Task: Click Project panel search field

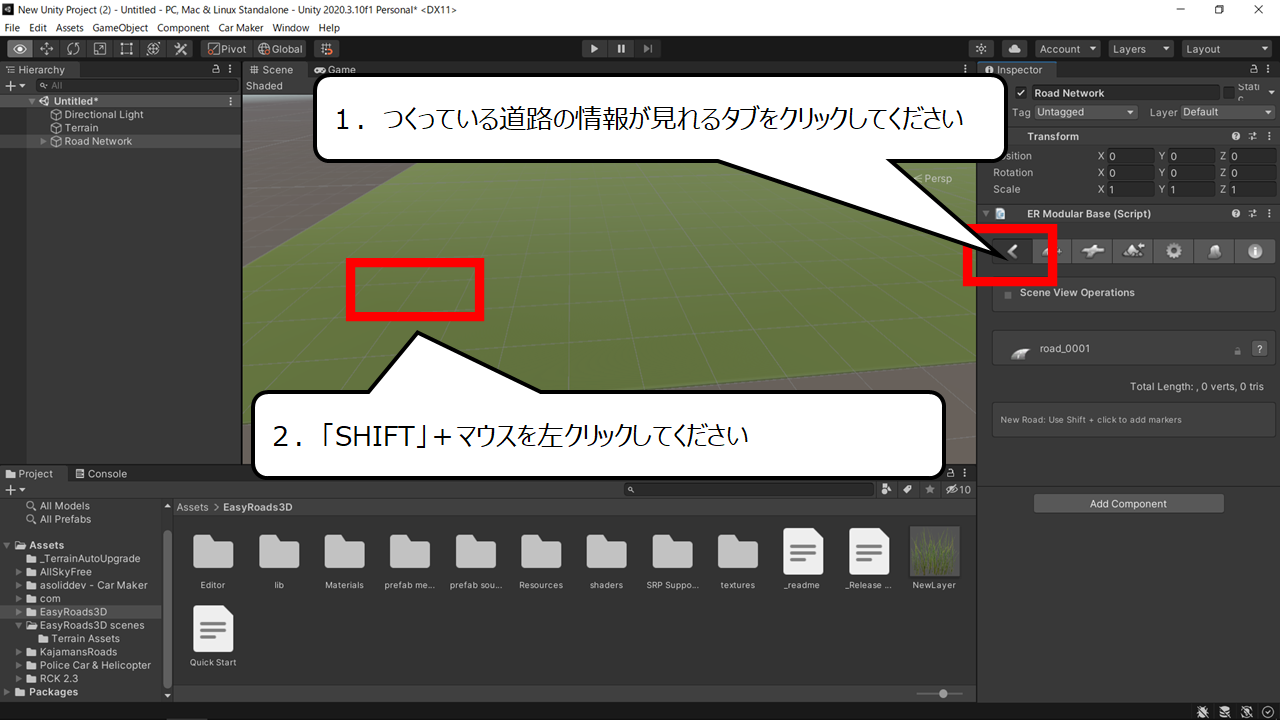Action: 749,490
